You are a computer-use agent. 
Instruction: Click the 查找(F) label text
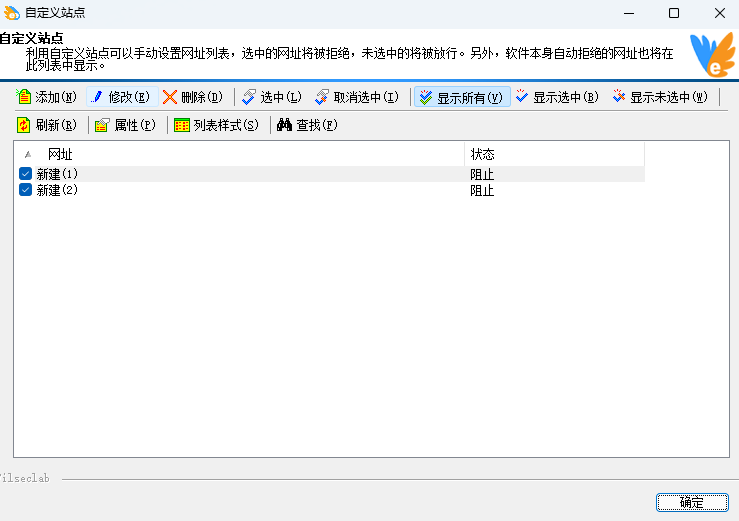(317, 125)
